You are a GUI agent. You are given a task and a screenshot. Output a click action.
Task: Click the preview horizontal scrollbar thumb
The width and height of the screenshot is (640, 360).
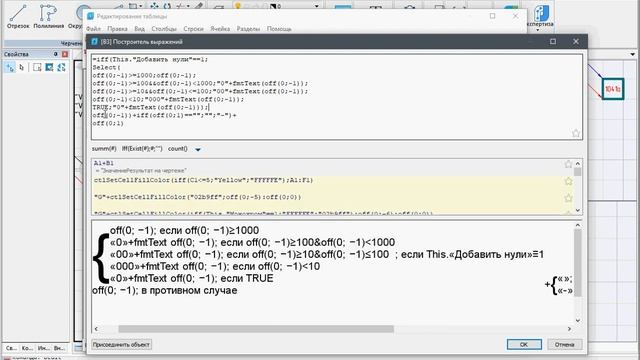256,329
